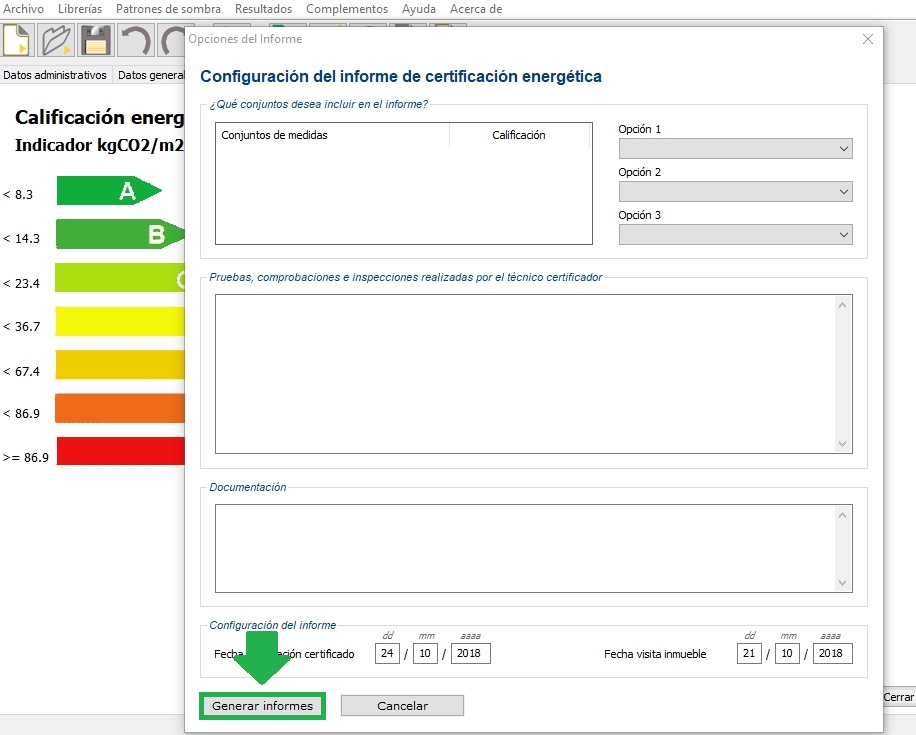Click the Fecha visita inmueble year field
This screenshot has width=916, height=735.
click(x=832, y=654)
